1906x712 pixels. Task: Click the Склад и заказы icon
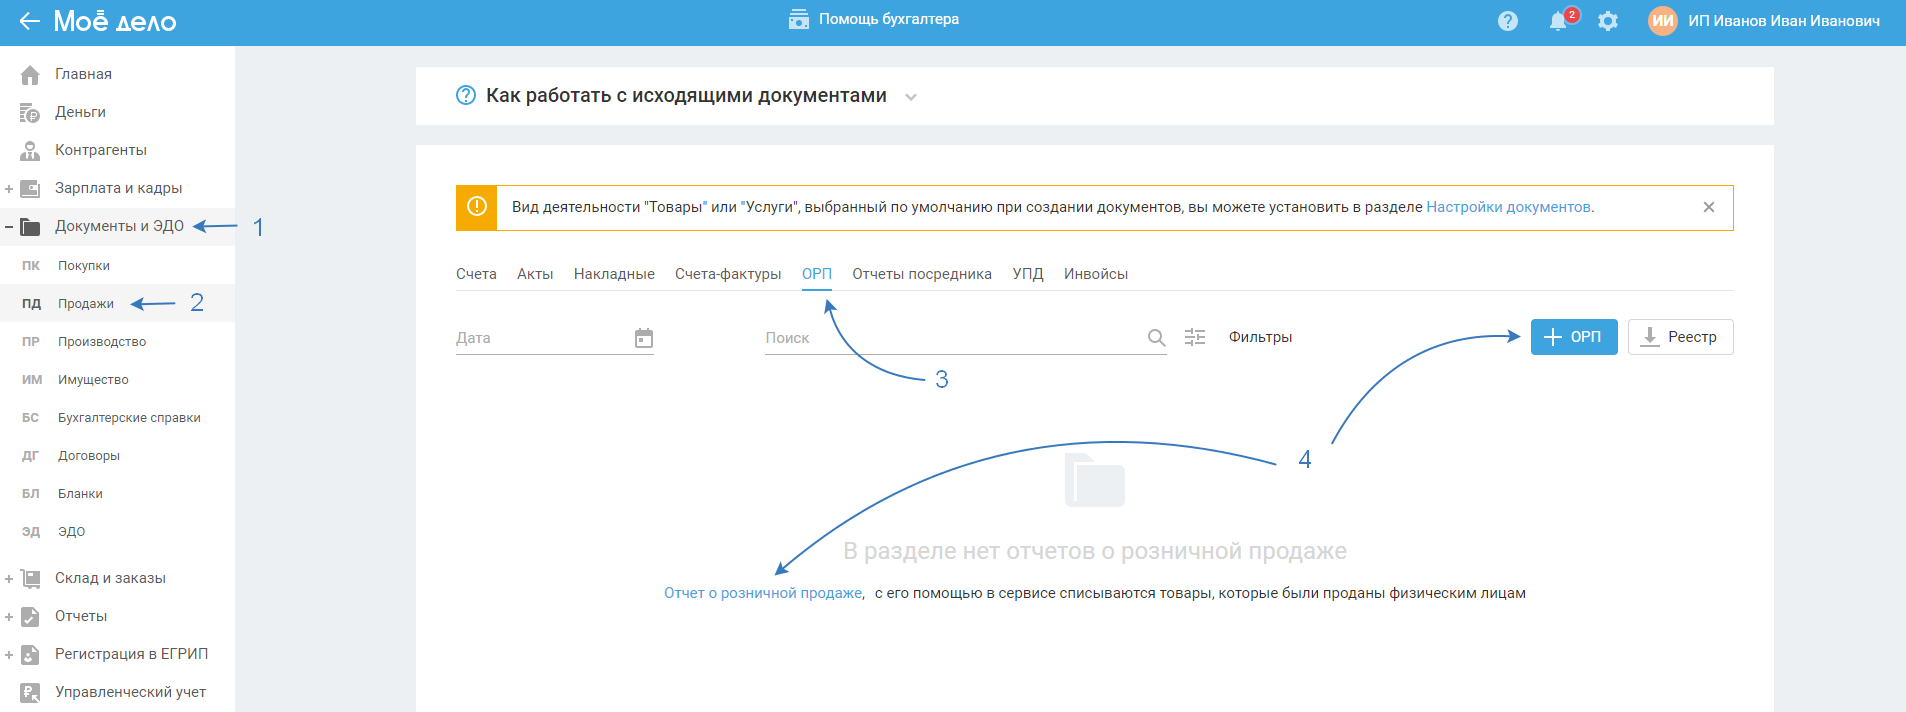30,578
